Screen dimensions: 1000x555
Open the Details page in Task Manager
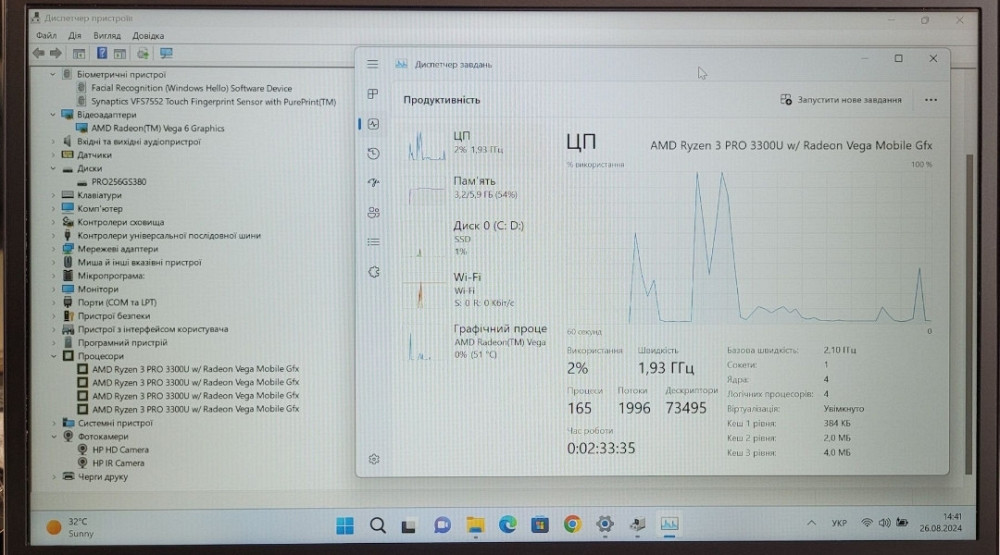point(374,242)
